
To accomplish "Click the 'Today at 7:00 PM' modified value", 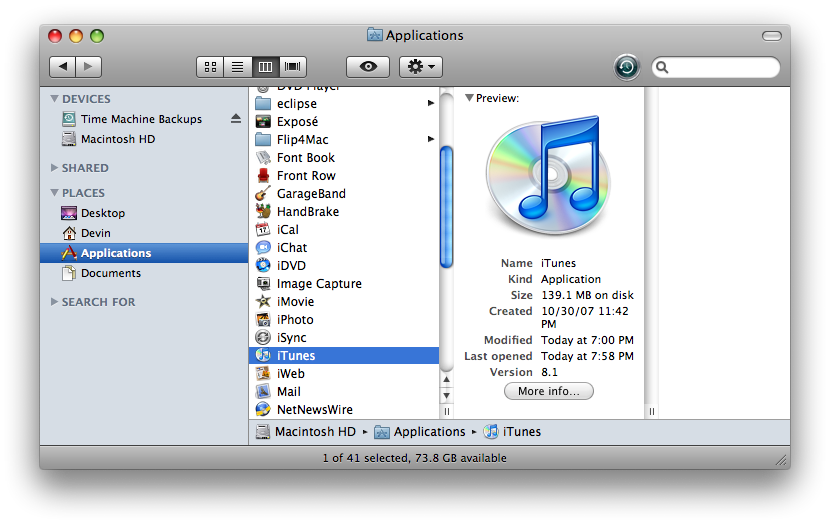I will coord(587,340).
